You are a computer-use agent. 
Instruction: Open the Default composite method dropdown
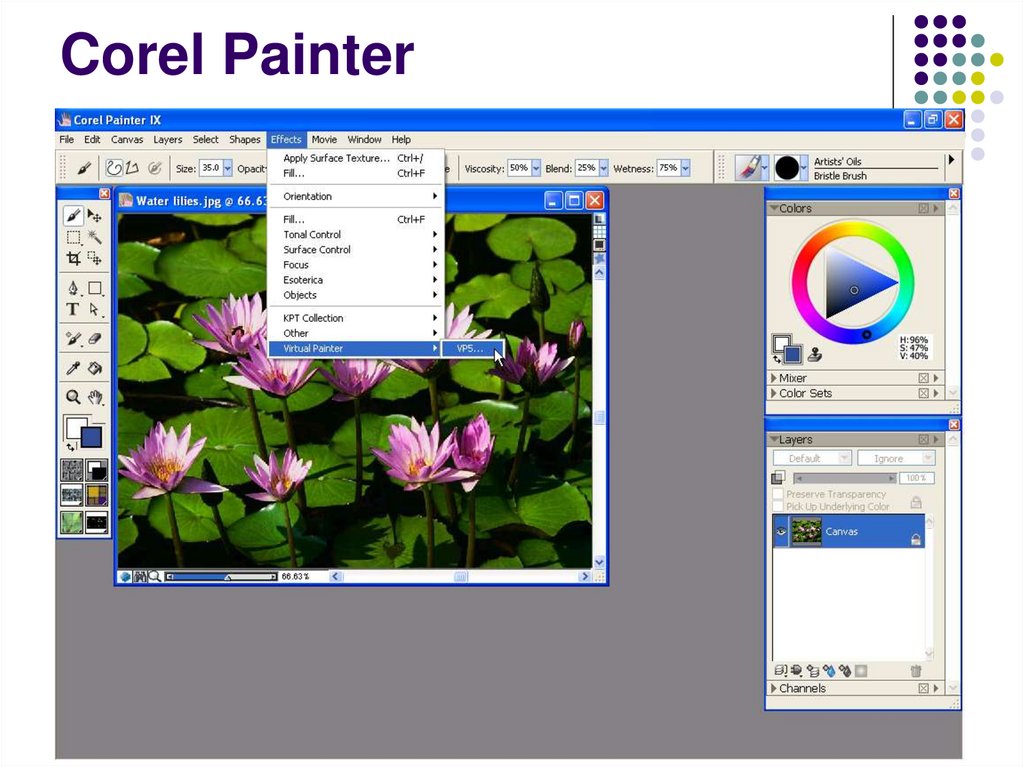pos(812,458)
